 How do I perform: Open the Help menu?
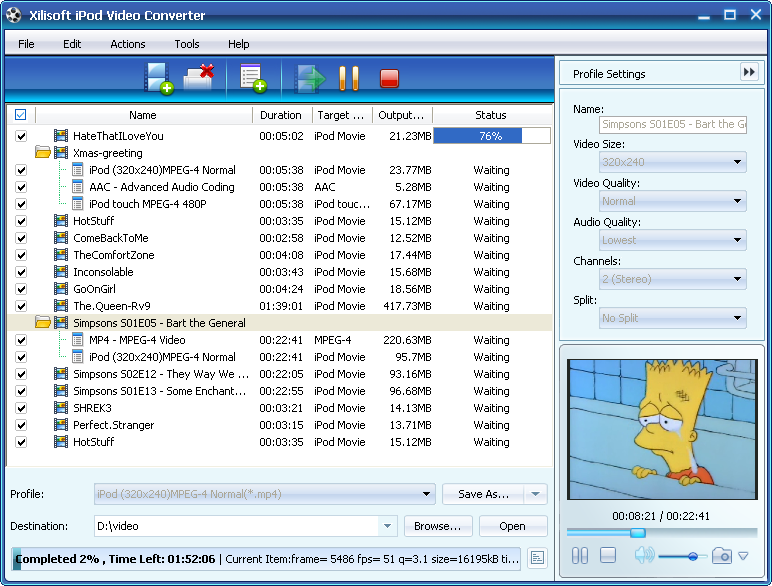238,44
